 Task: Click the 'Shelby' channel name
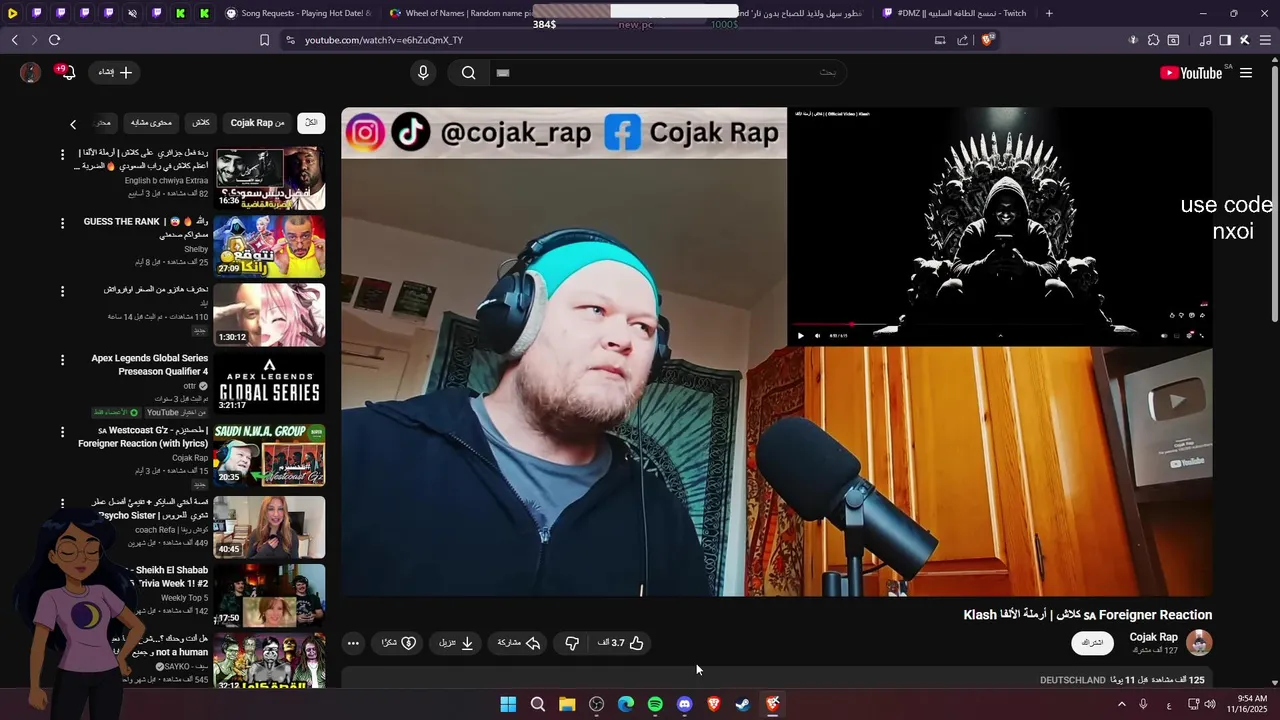coord(196,250)
